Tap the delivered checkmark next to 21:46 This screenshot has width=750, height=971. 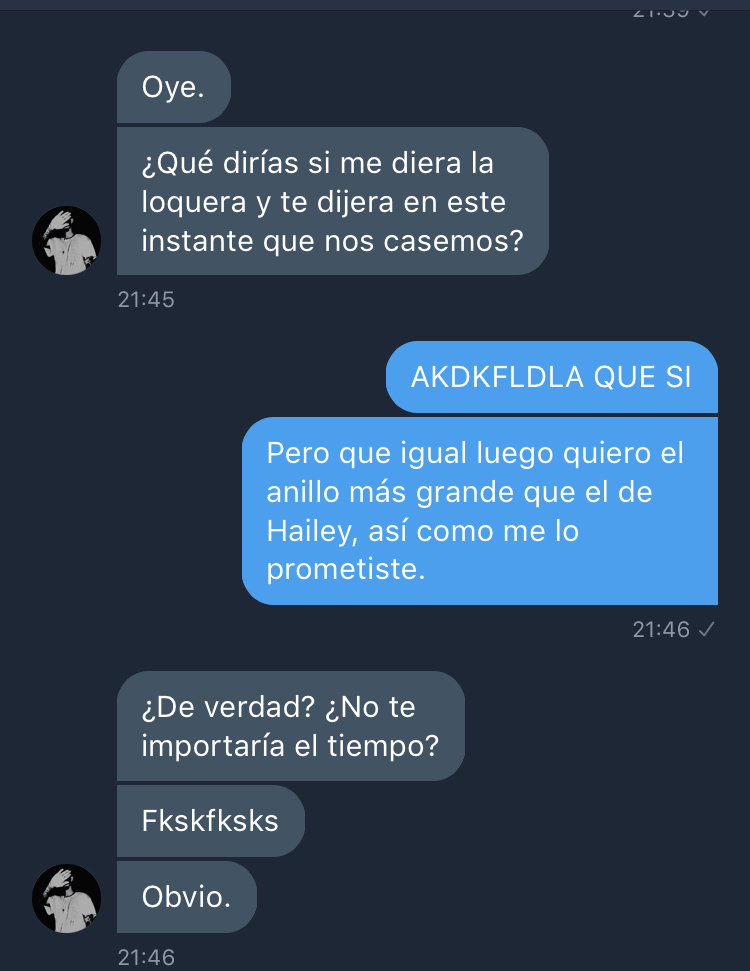point(706,630)
